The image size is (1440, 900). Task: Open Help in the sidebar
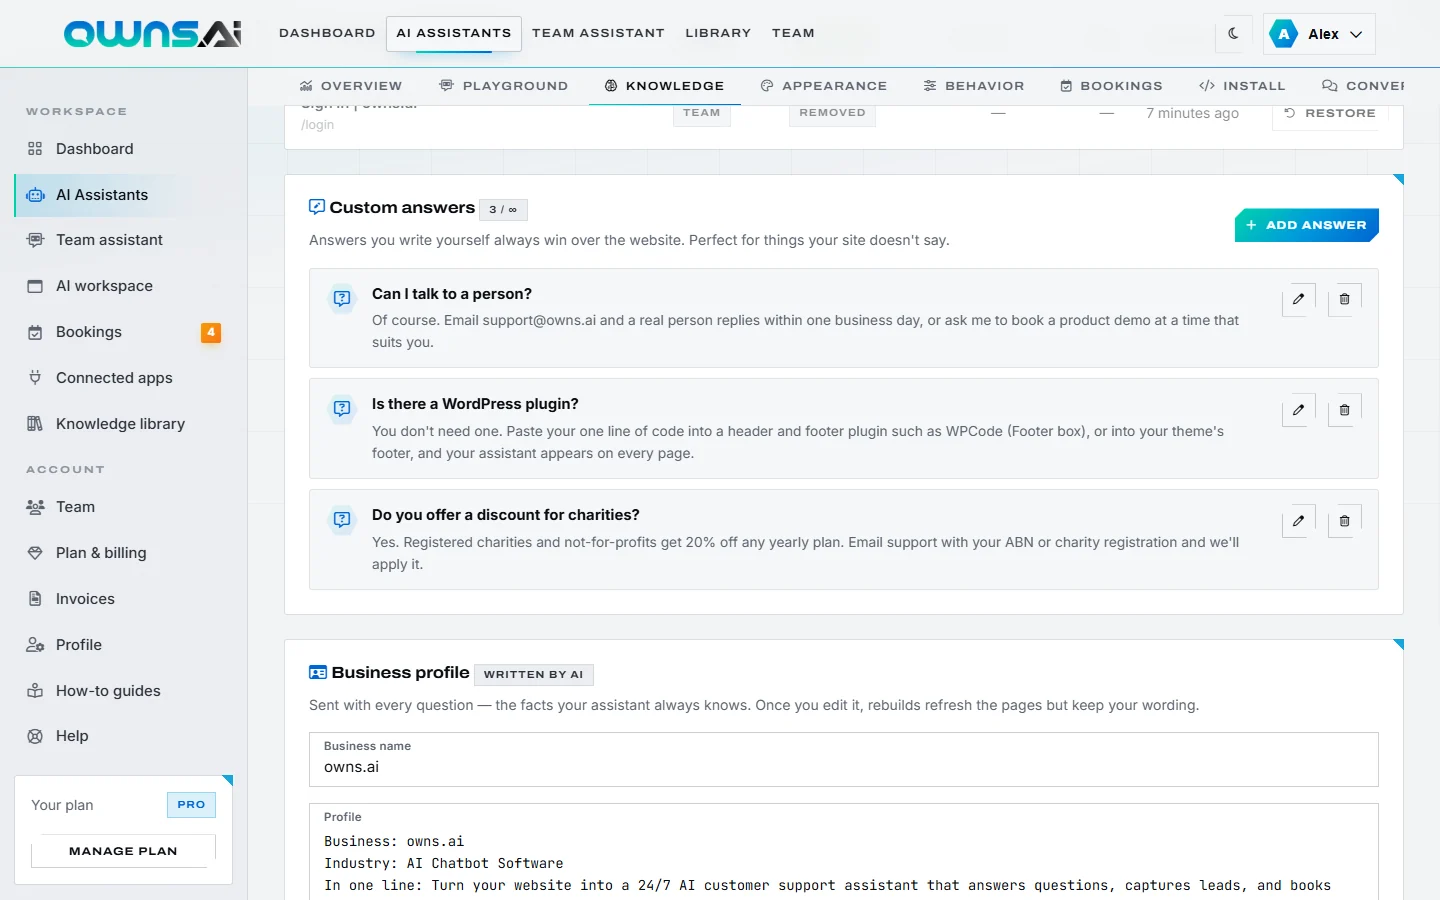click(x=123, y=736)
